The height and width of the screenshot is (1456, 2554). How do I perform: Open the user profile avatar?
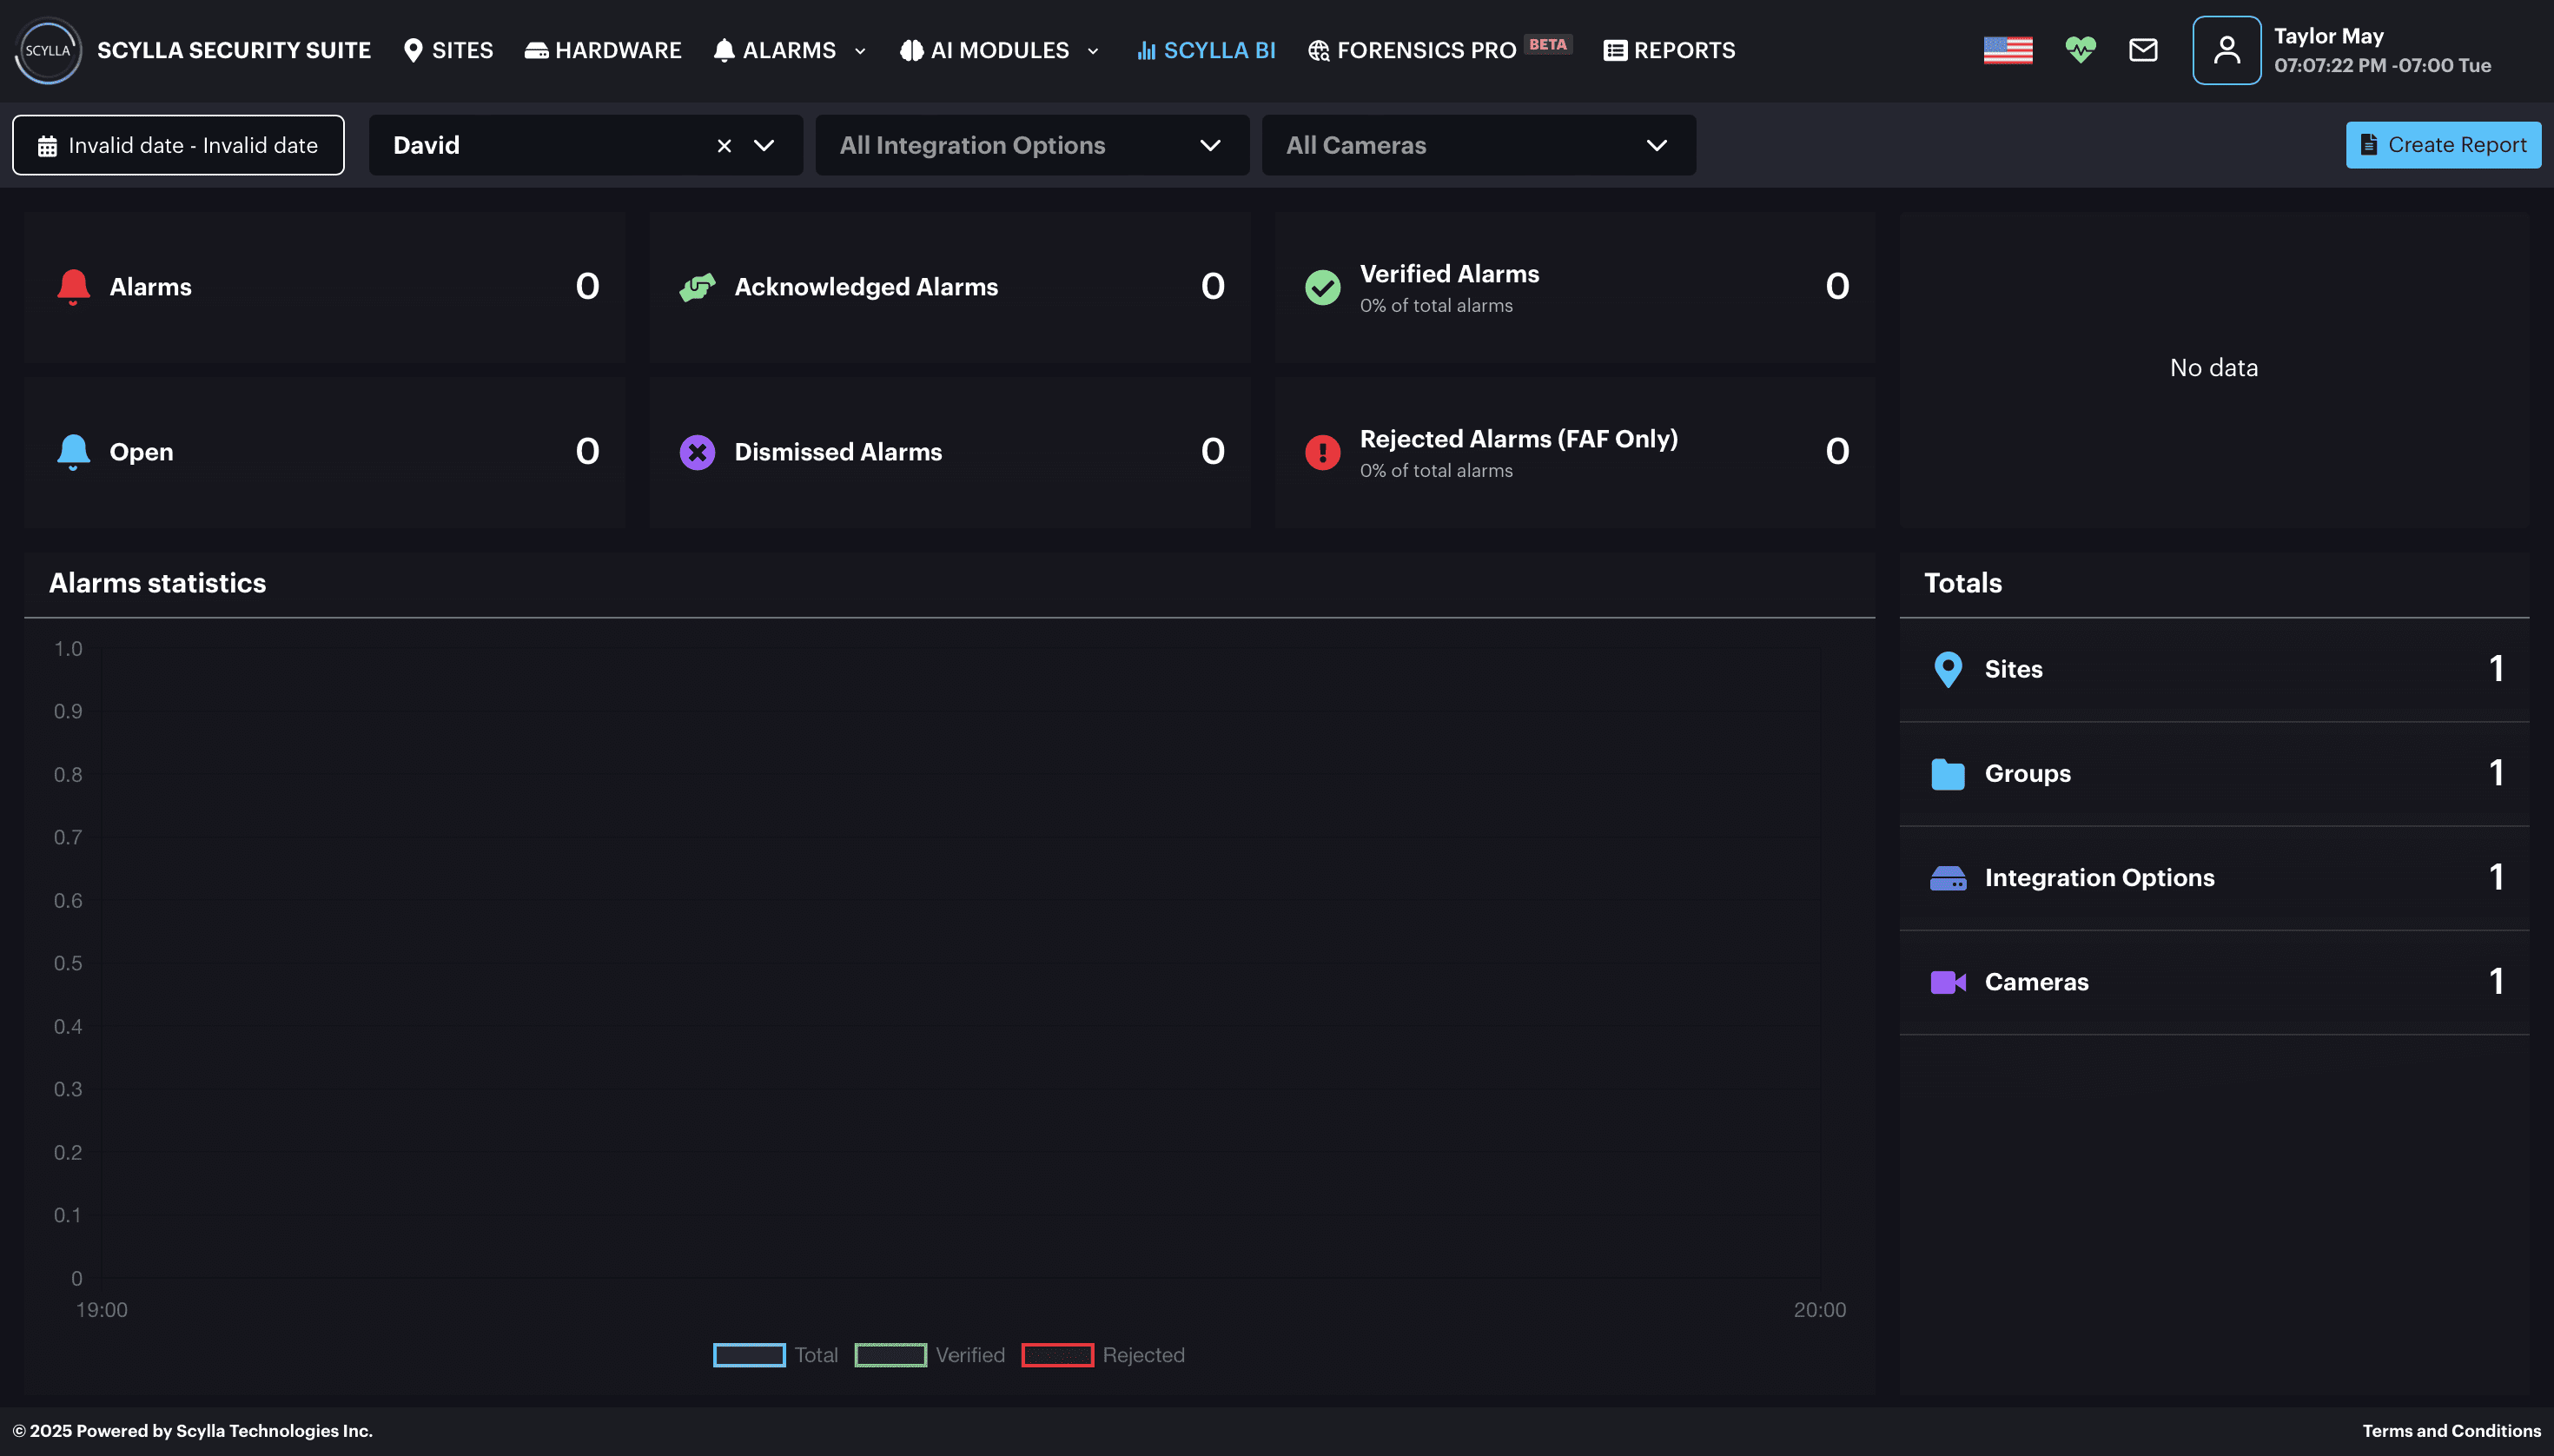pos(2227,50)
